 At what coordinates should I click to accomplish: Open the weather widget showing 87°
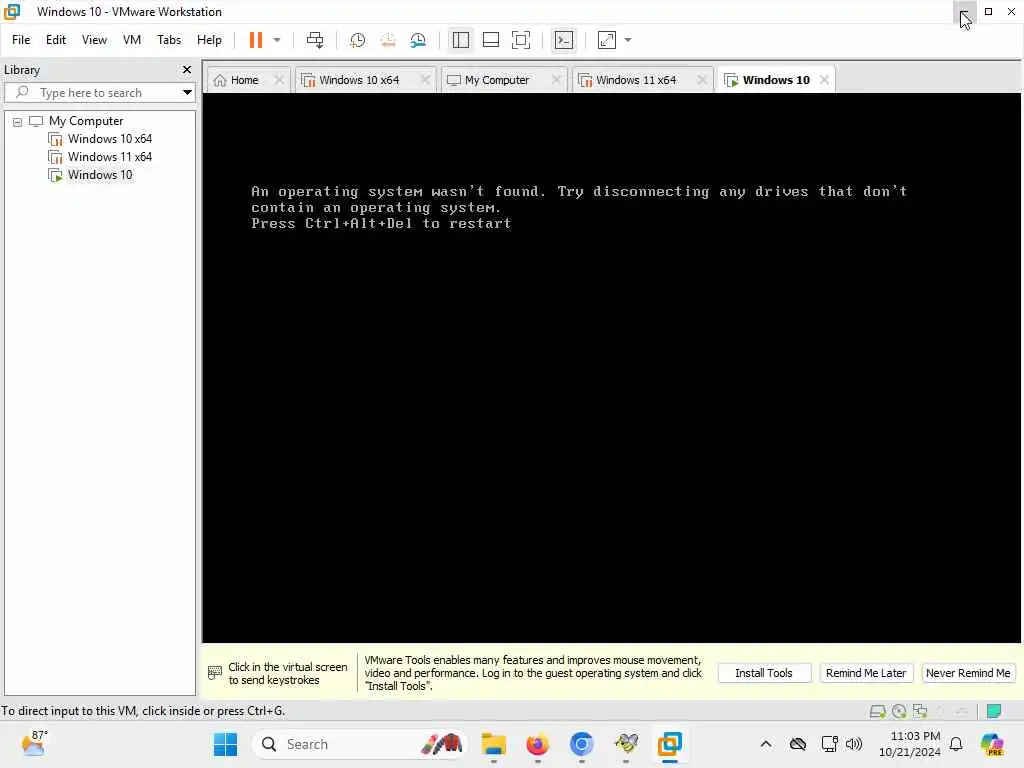point(34,744)
